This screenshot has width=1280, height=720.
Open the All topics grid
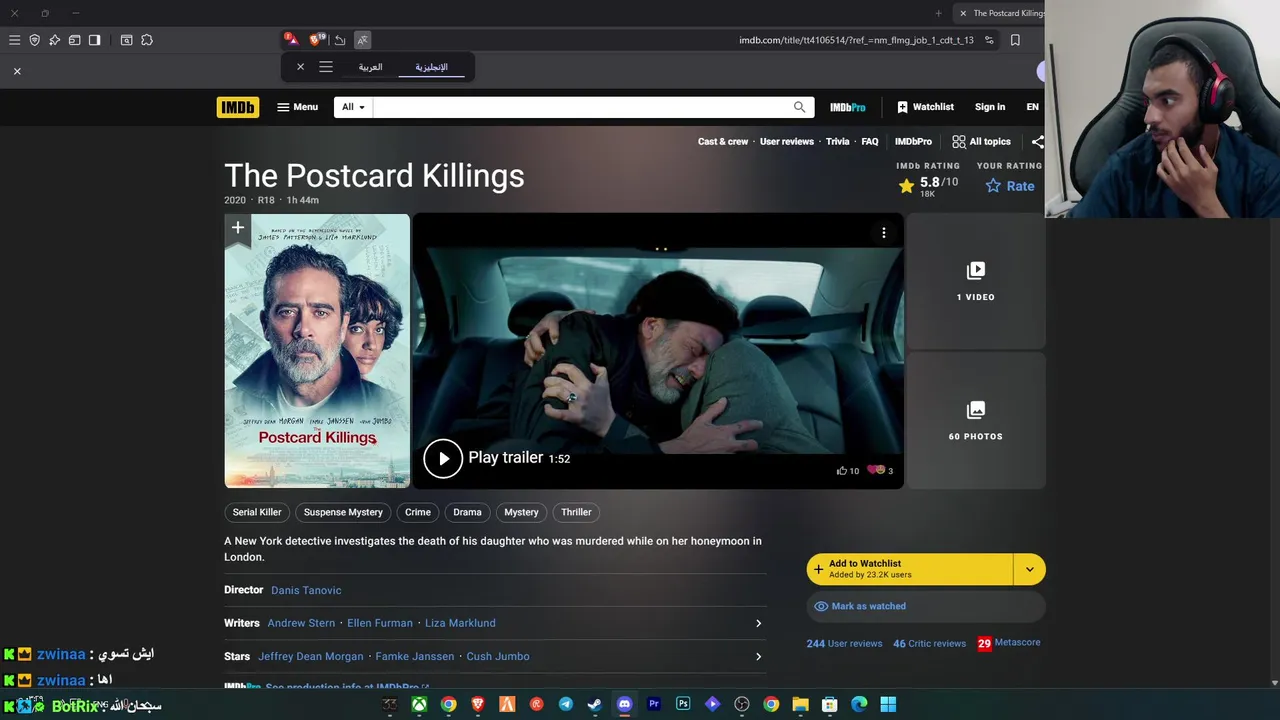981,142
